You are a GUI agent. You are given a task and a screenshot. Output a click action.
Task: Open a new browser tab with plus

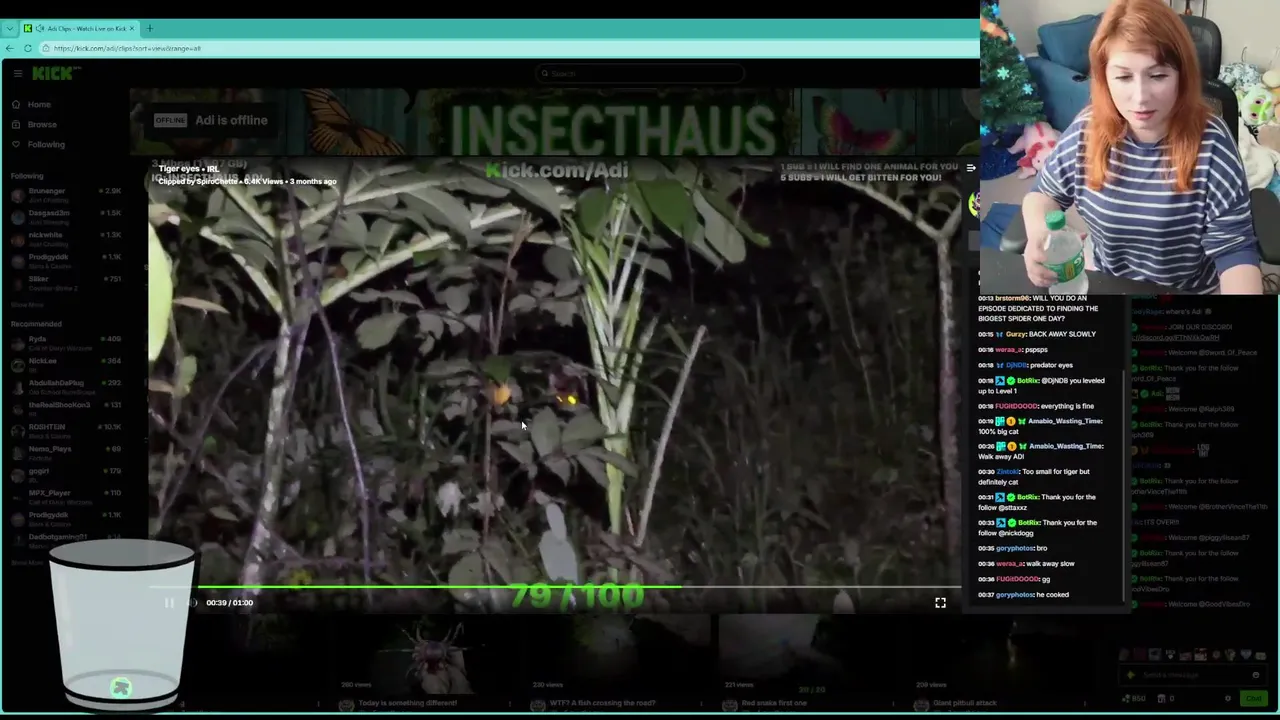(x=149, y=28)
